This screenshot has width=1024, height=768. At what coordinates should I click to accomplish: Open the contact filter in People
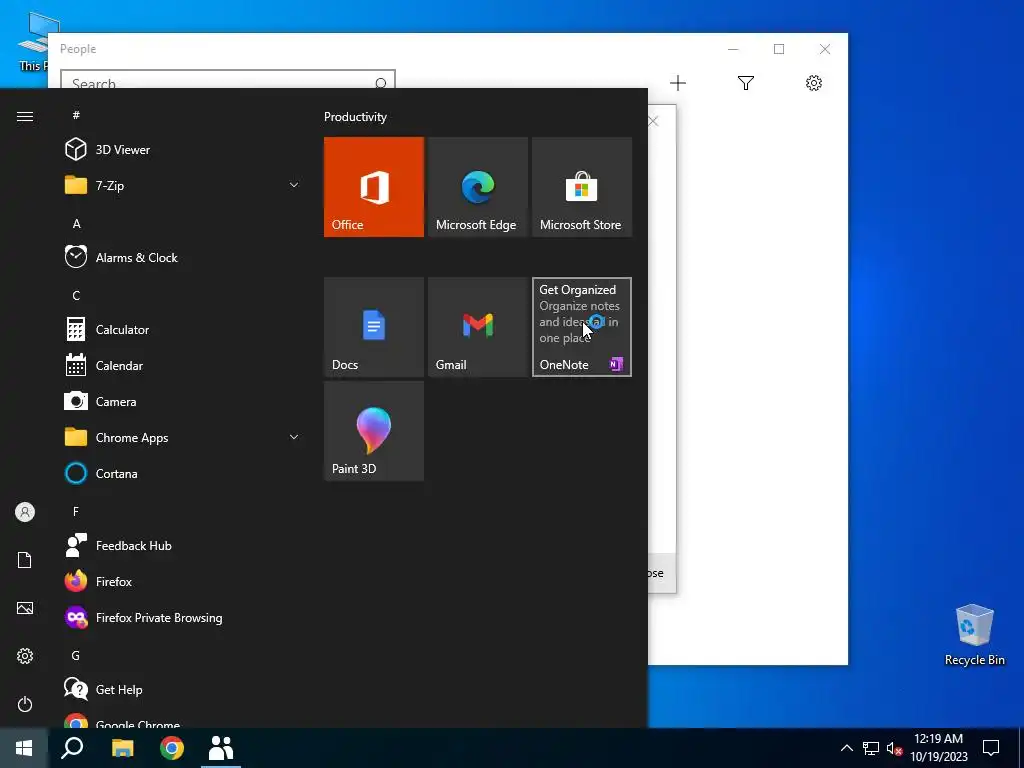pos(746,83)
